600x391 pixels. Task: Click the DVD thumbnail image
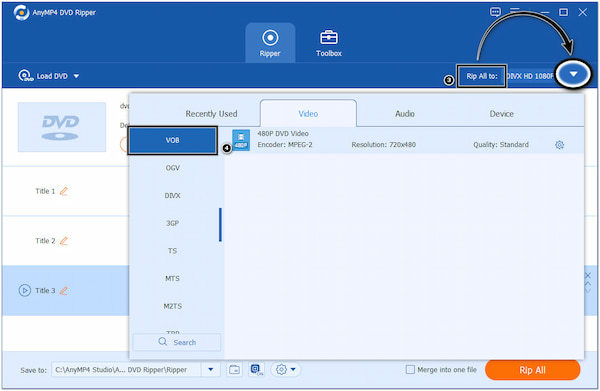(x=62, y=127)
